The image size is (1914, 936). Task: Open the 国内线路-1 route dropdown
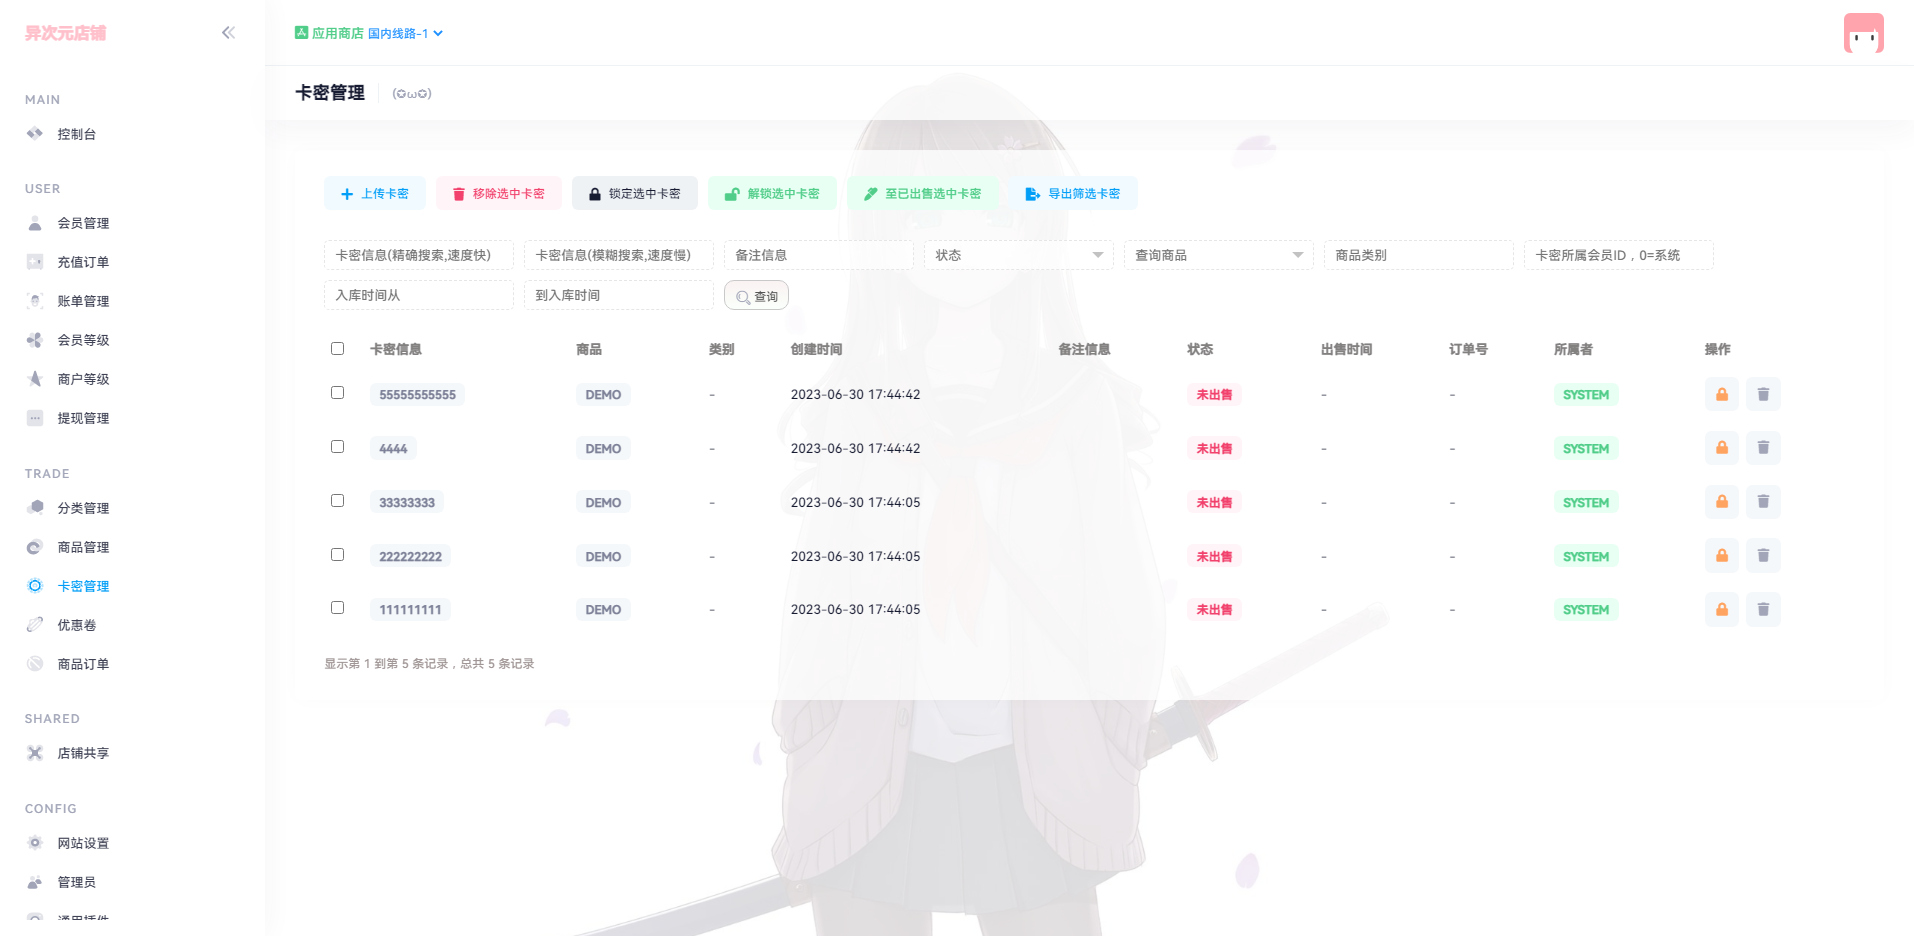click(x=405, y=34)
